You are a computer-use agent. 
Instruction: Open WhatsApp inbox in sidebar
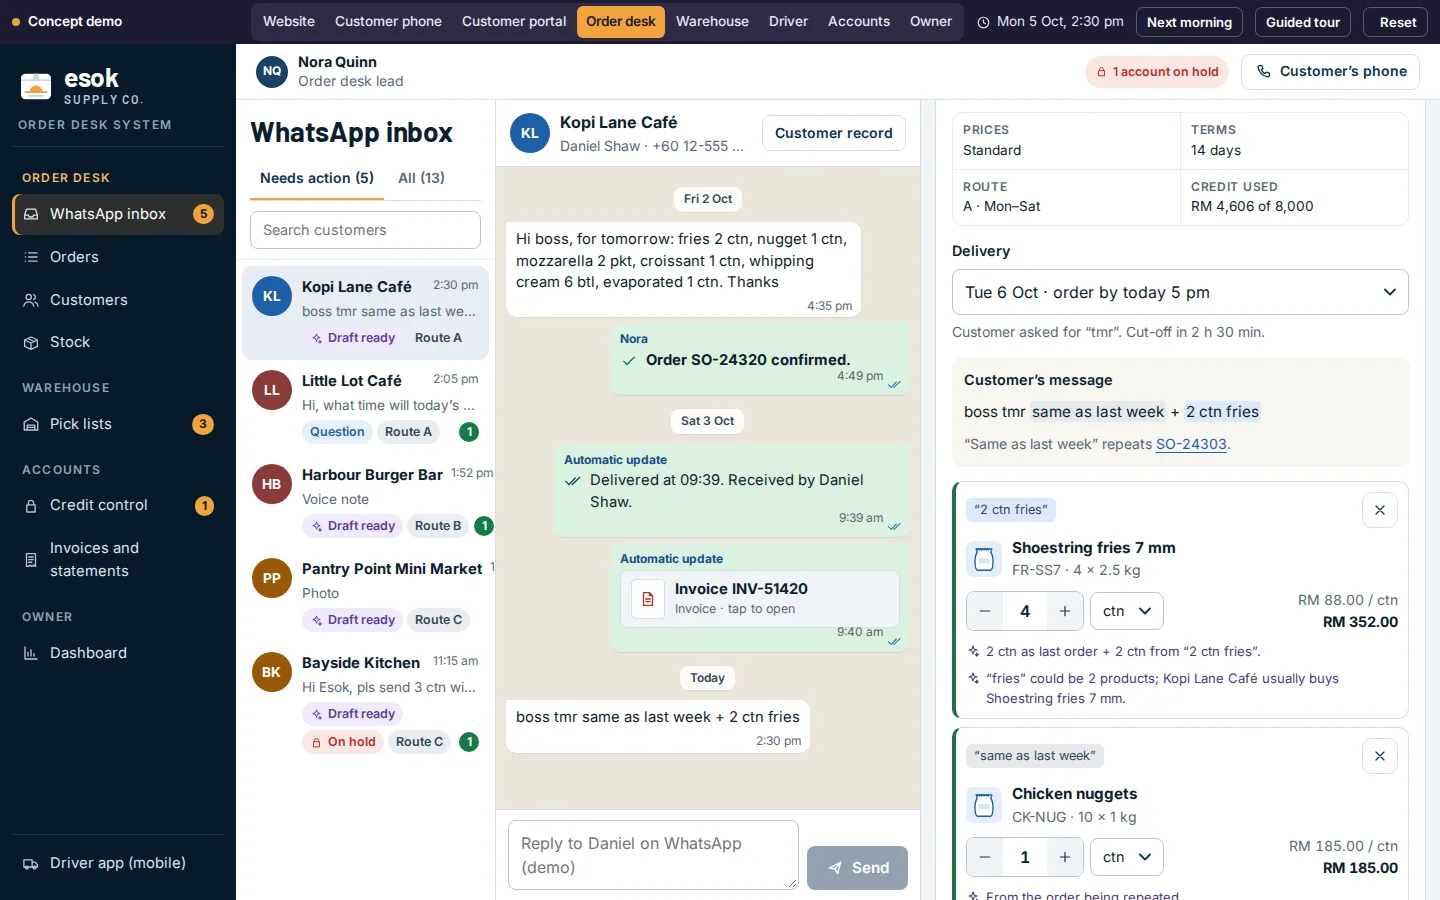(118, 214)
